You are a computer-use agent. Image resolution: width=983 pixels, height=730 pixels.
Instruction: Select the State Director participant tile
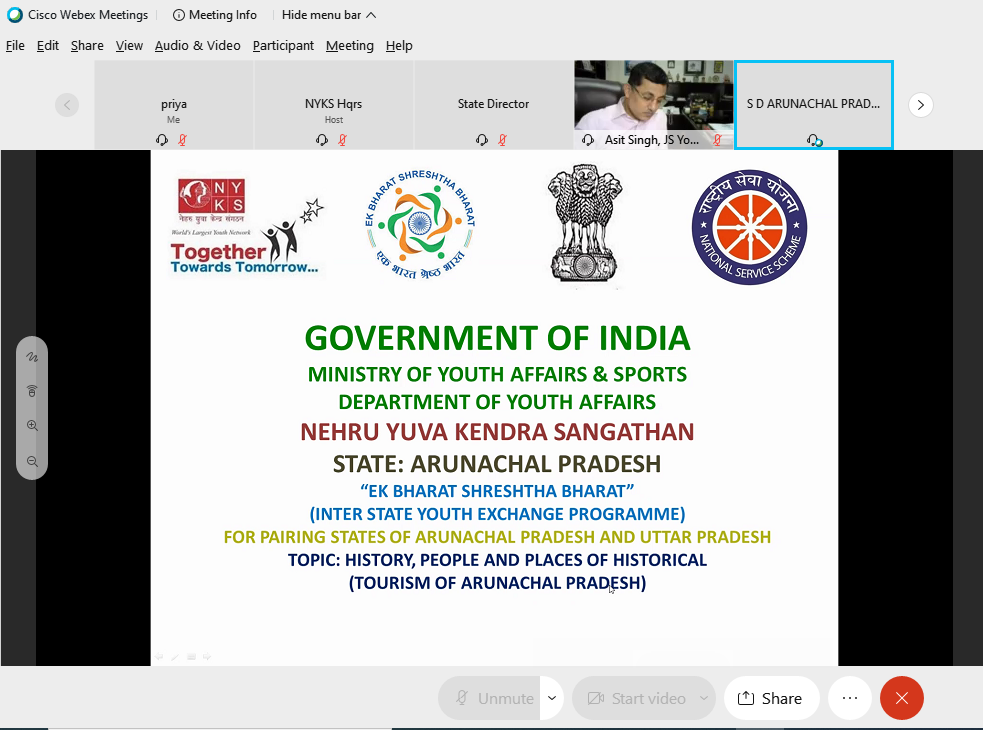(x=493, y=105)
